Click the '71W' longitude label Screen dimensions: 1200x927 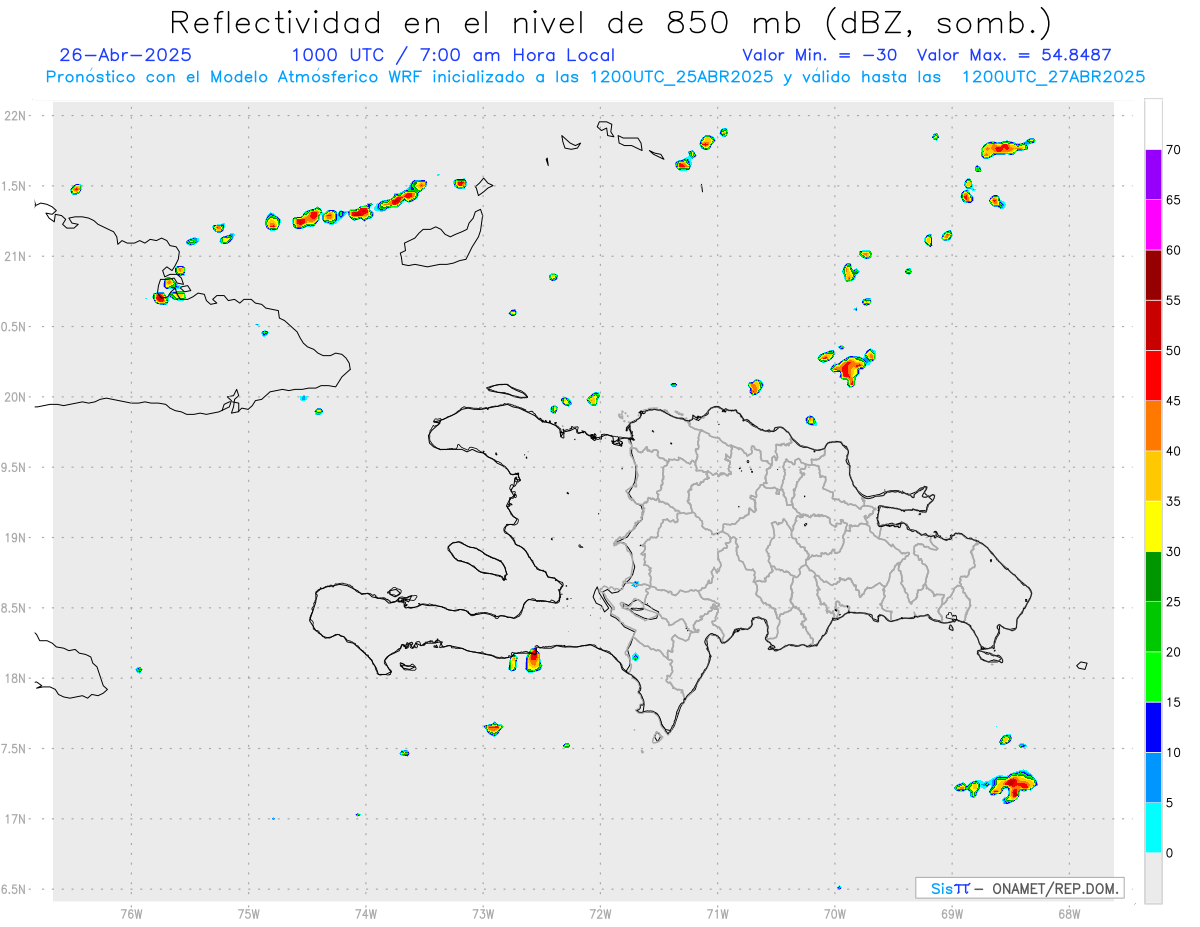[717, 913]
